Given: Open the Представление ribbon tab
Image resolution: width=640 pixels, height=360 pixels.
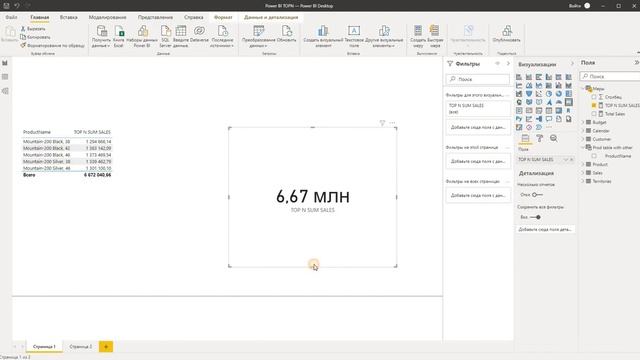Looking at the screenshot, I should [x=155, y=17].
